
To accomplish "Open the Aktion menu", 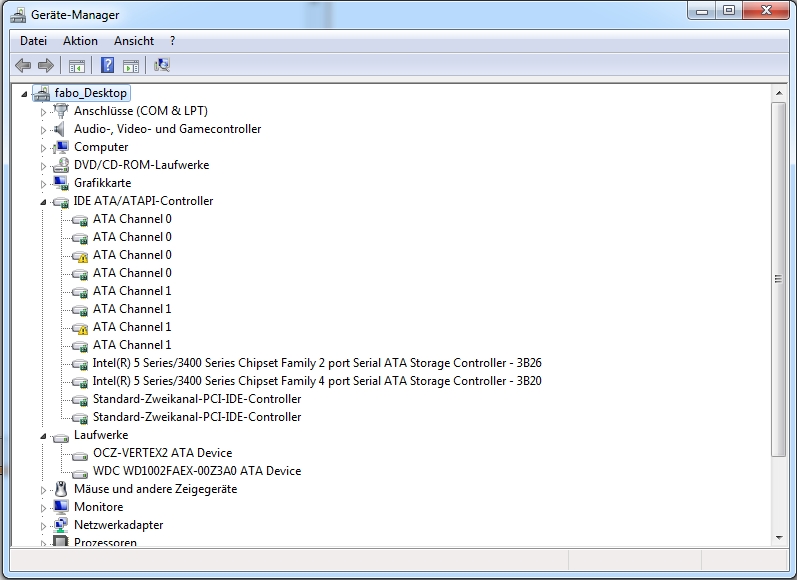I will (x=80, y=41).
